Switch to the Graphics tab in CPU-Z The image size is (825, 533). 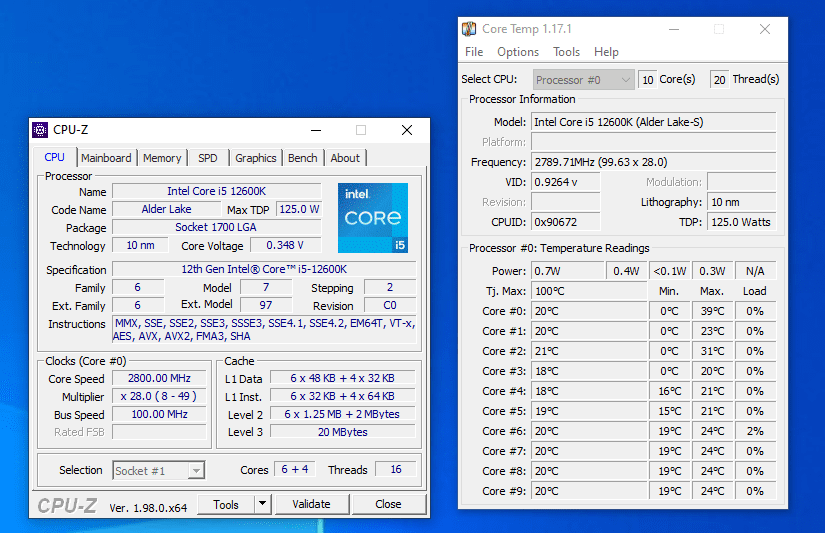tap(256, 158)
